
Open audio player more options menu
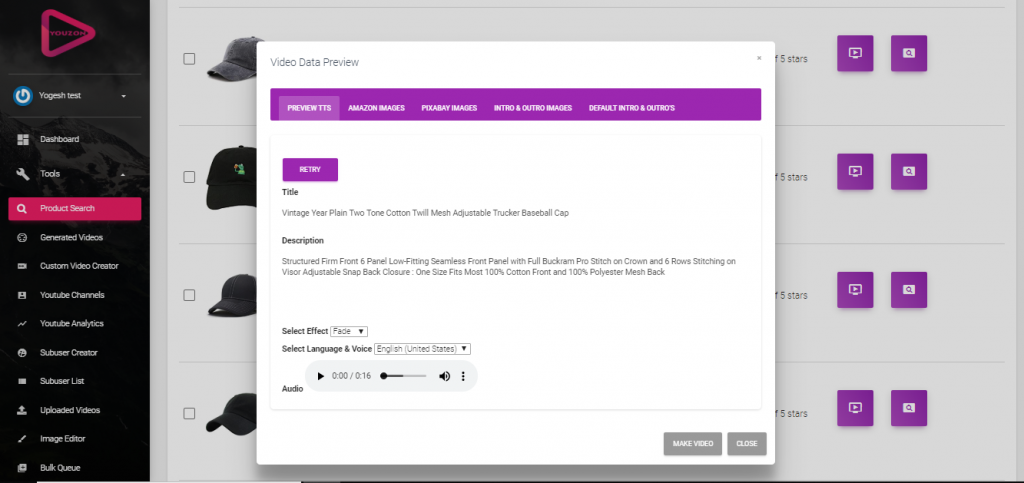[463, 376]
